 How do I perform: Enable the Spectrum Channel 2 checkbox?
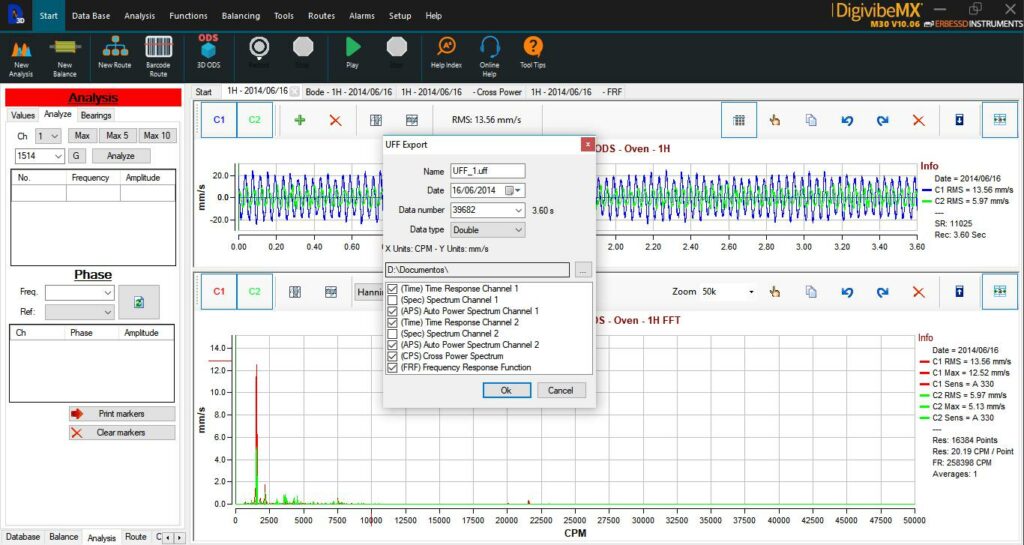[392, 334]
